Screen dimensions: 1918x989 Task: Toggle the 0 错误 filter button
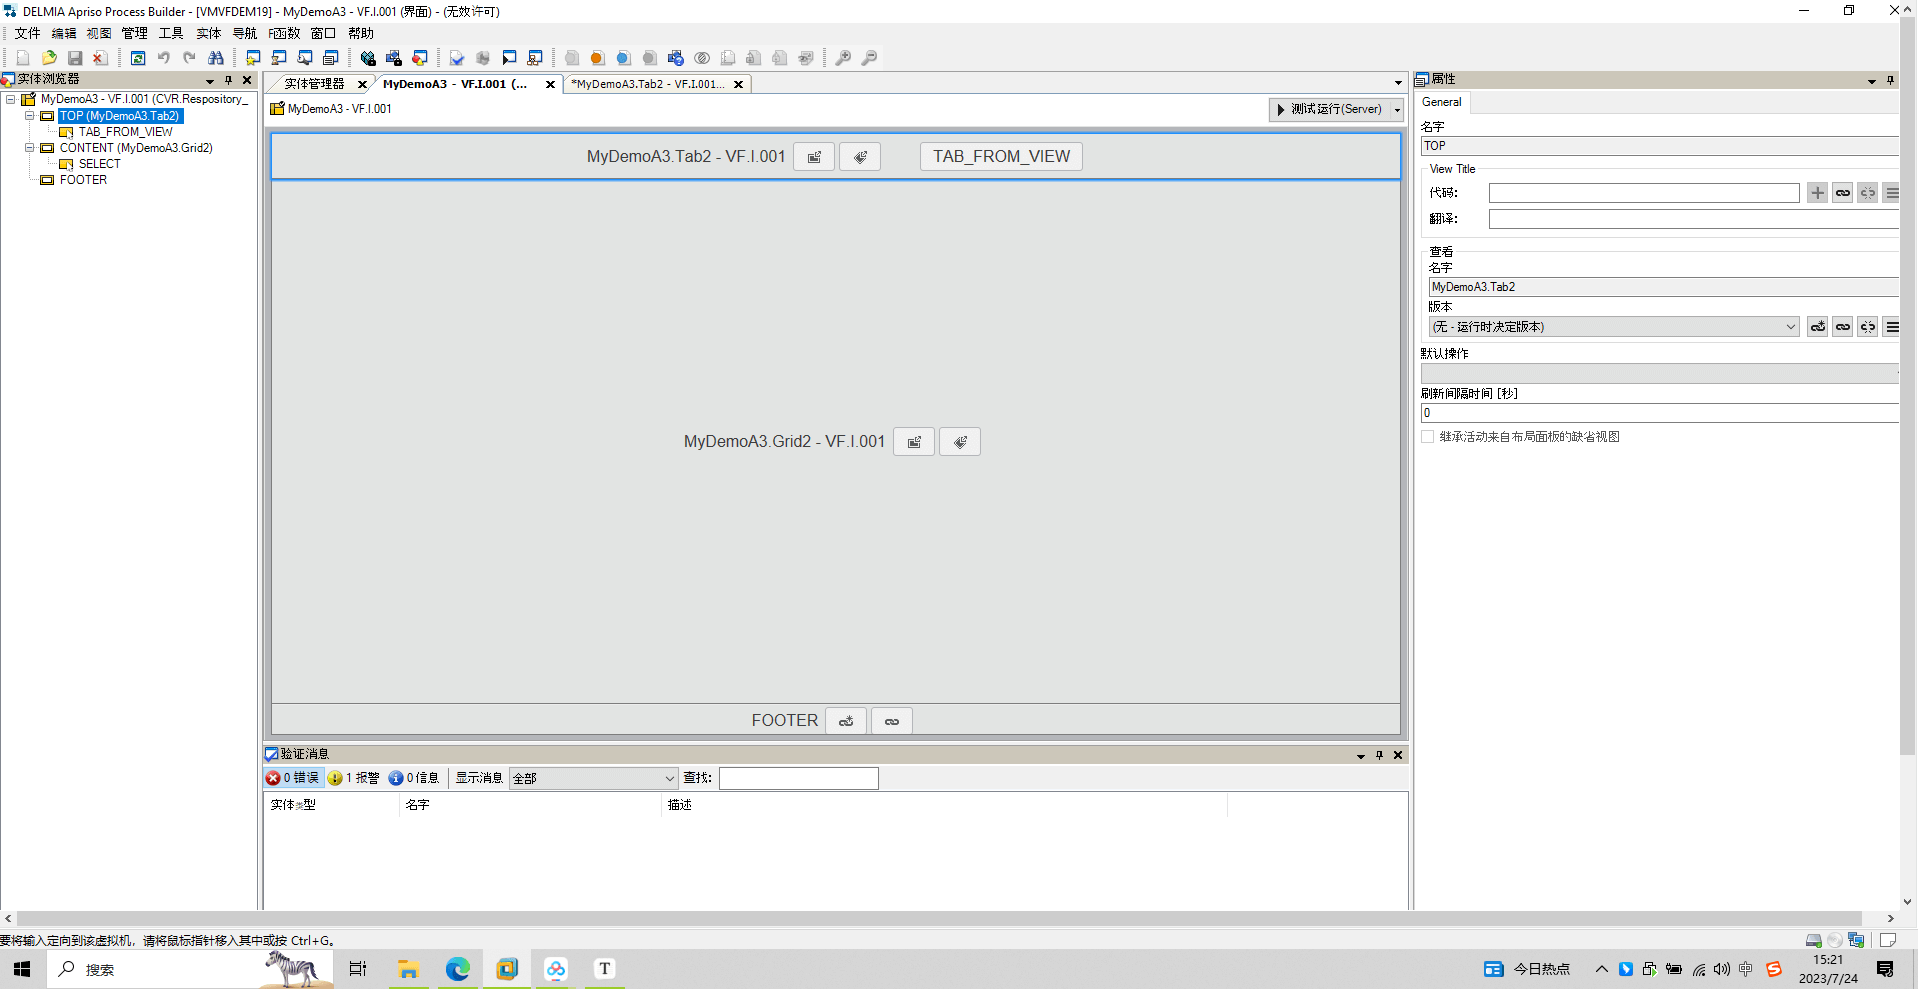tap(293, 778)
